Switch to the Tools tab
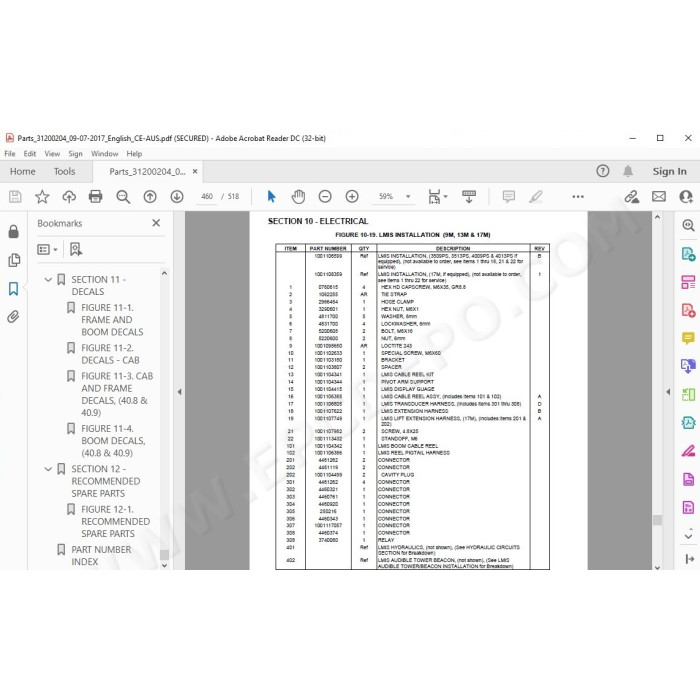This screenshot has height=700, width=700. [64, 171]
